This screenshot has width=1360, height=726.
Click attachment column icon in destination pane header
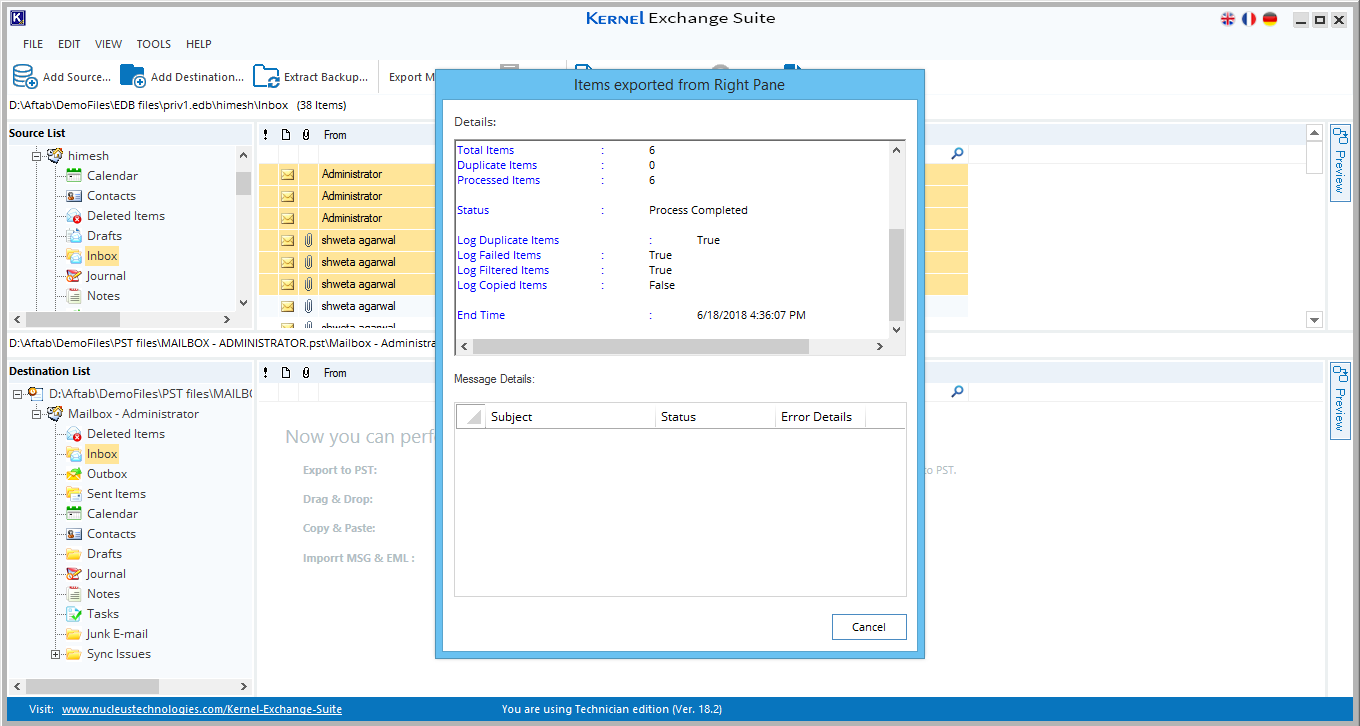306,373
